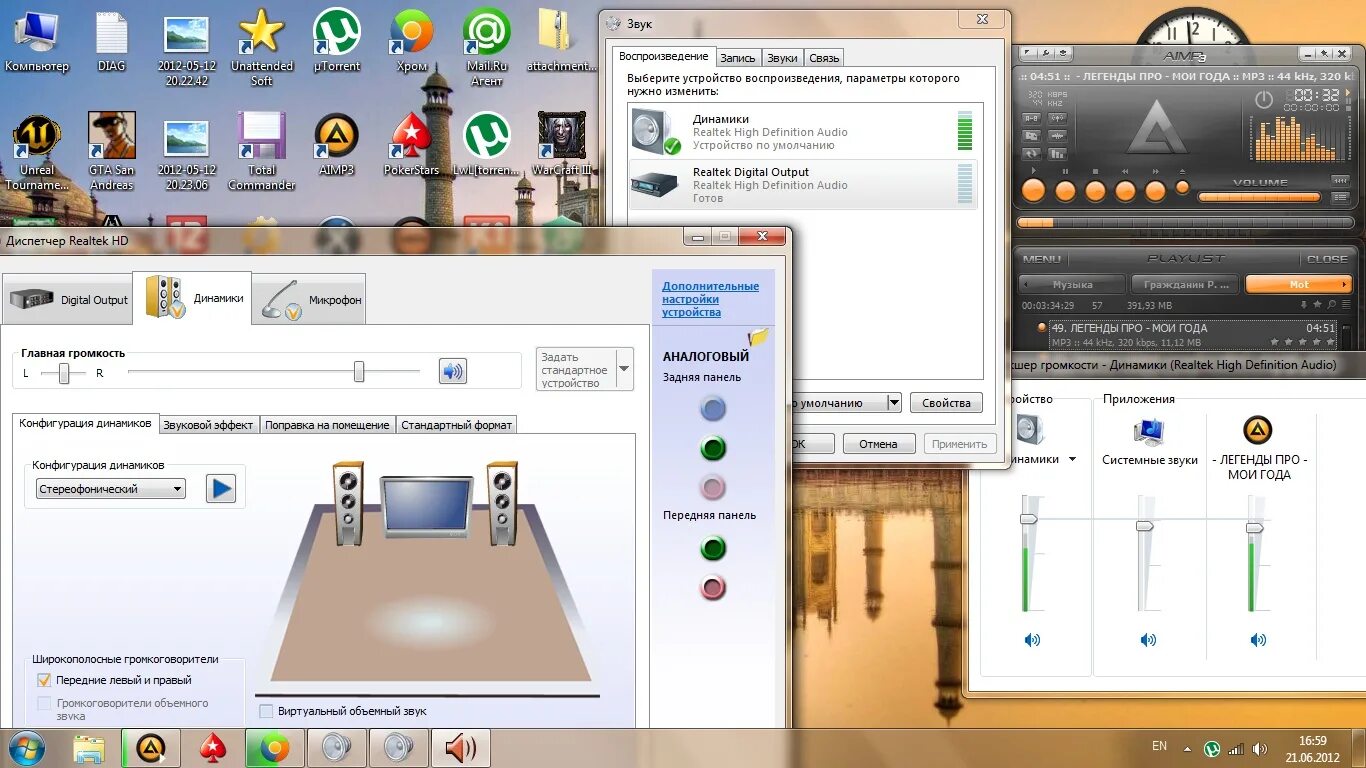Click the Главная громкость volume slider
The width and height of the screenshot is (1366, 768).
tap(273, 372)
